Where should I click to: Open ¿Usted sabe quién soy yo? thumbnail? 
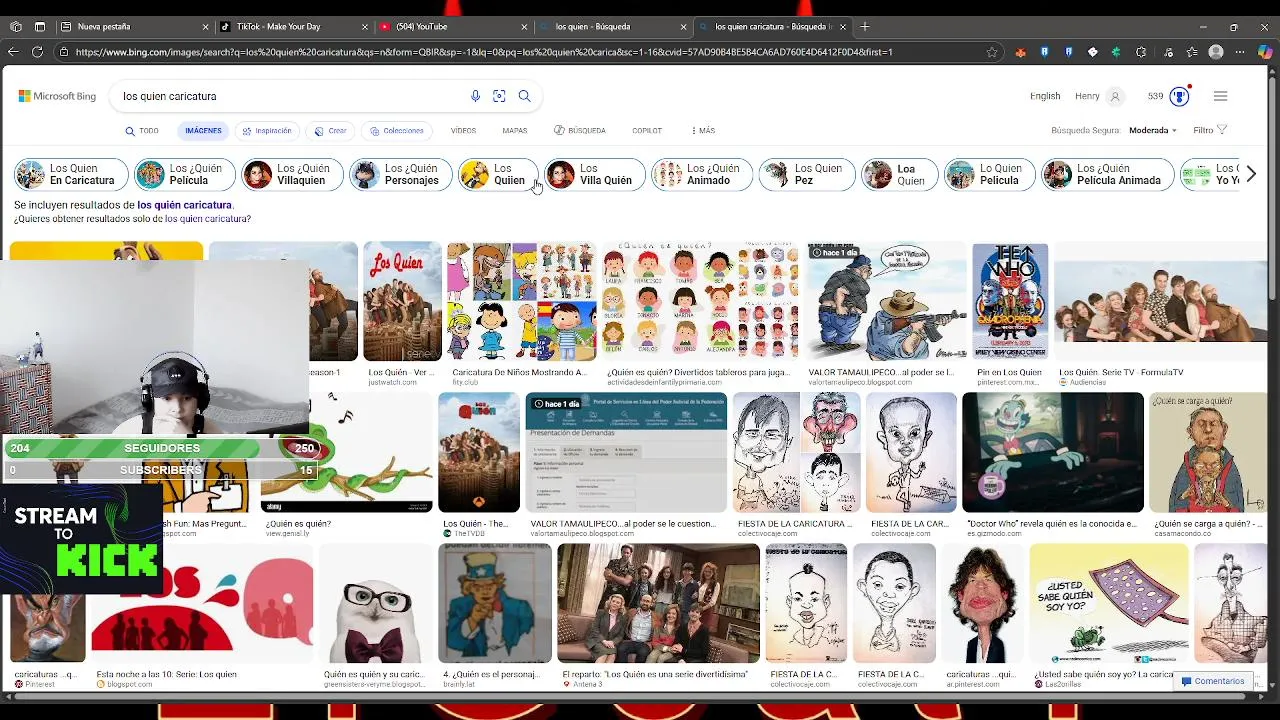click(x=1109, y=603)
